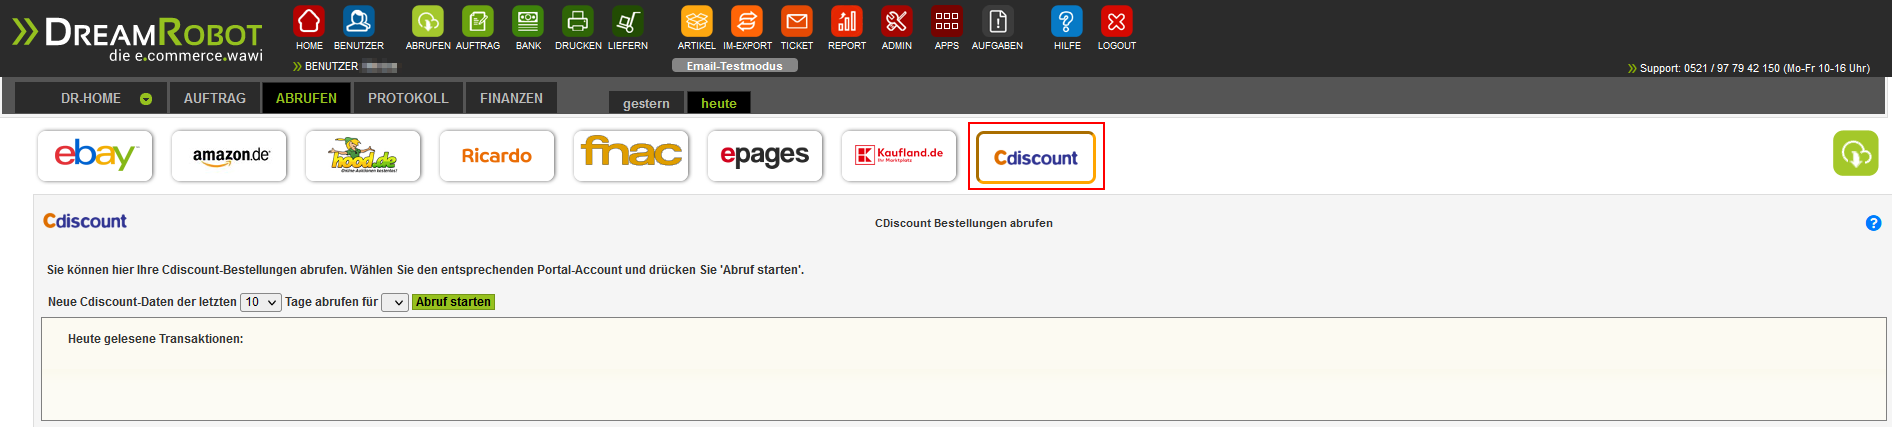The width and height of the screenshot is (1892, 427).
Task: Switch to the PROTOKOLL tab
Action: coord(408,98)
